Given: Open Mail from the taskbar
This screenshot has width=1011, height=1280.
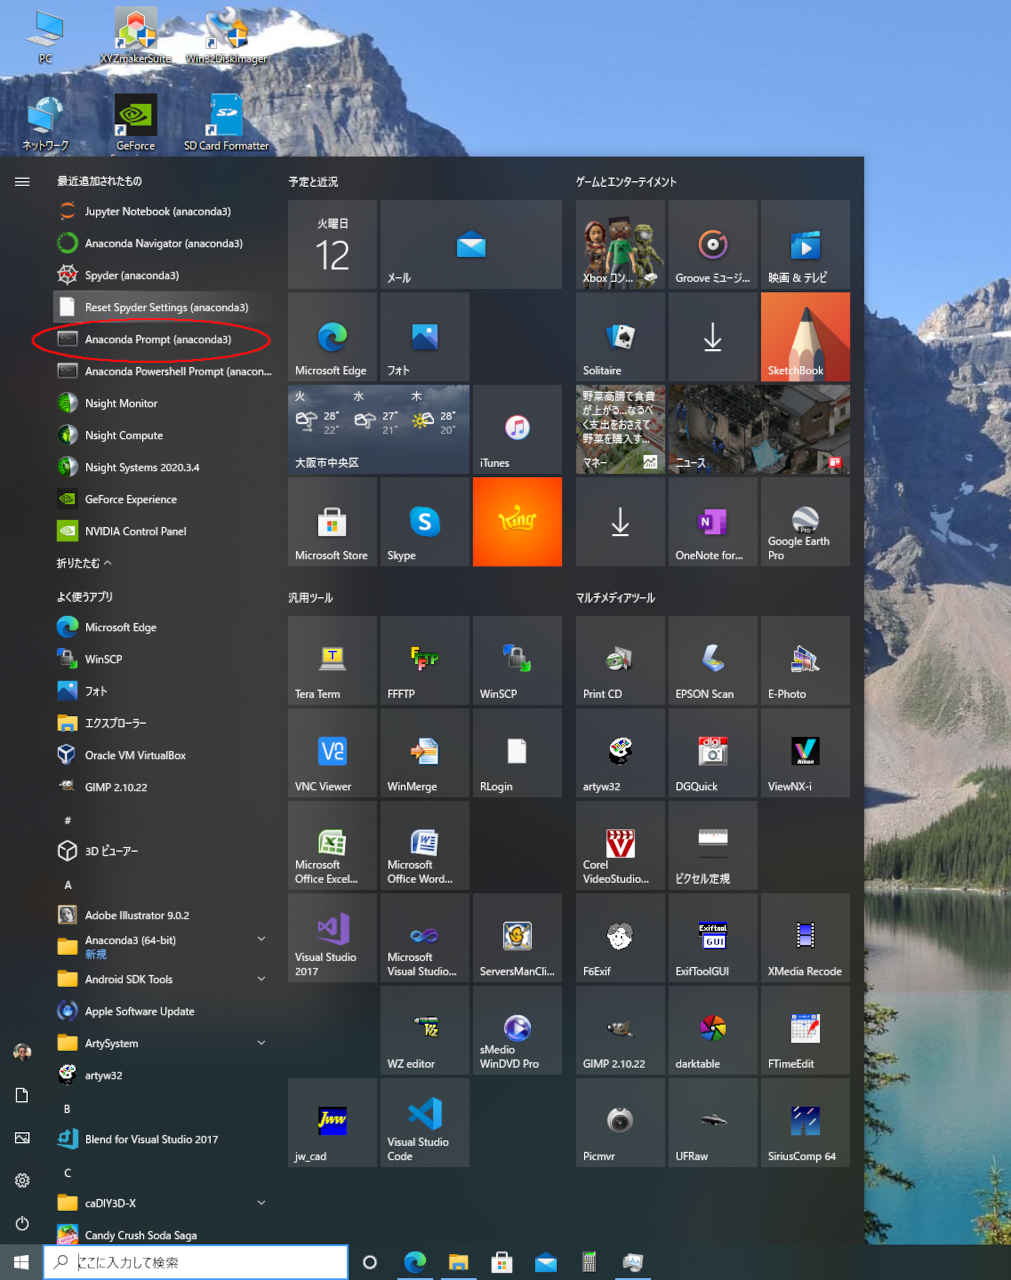Looking at the screenshot, I should tap(546, 1262).
